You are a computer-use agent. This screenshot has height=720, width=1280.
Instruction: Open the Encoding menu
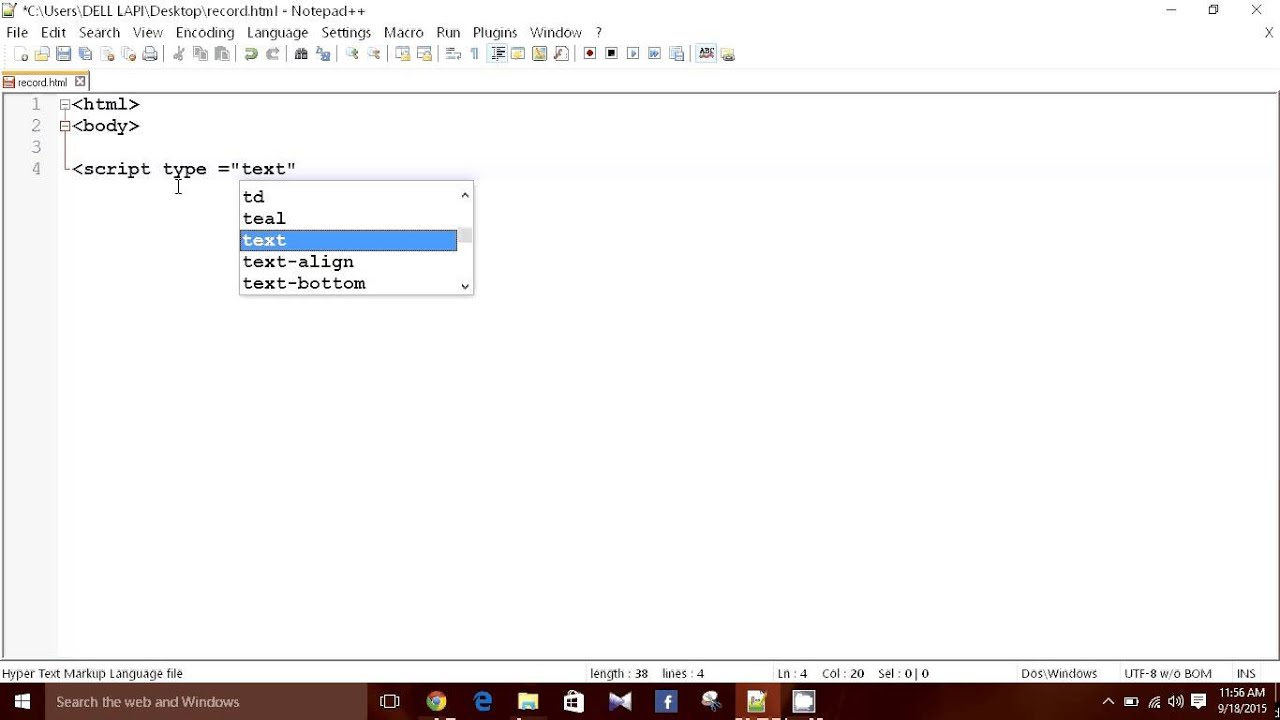(204, 32)
